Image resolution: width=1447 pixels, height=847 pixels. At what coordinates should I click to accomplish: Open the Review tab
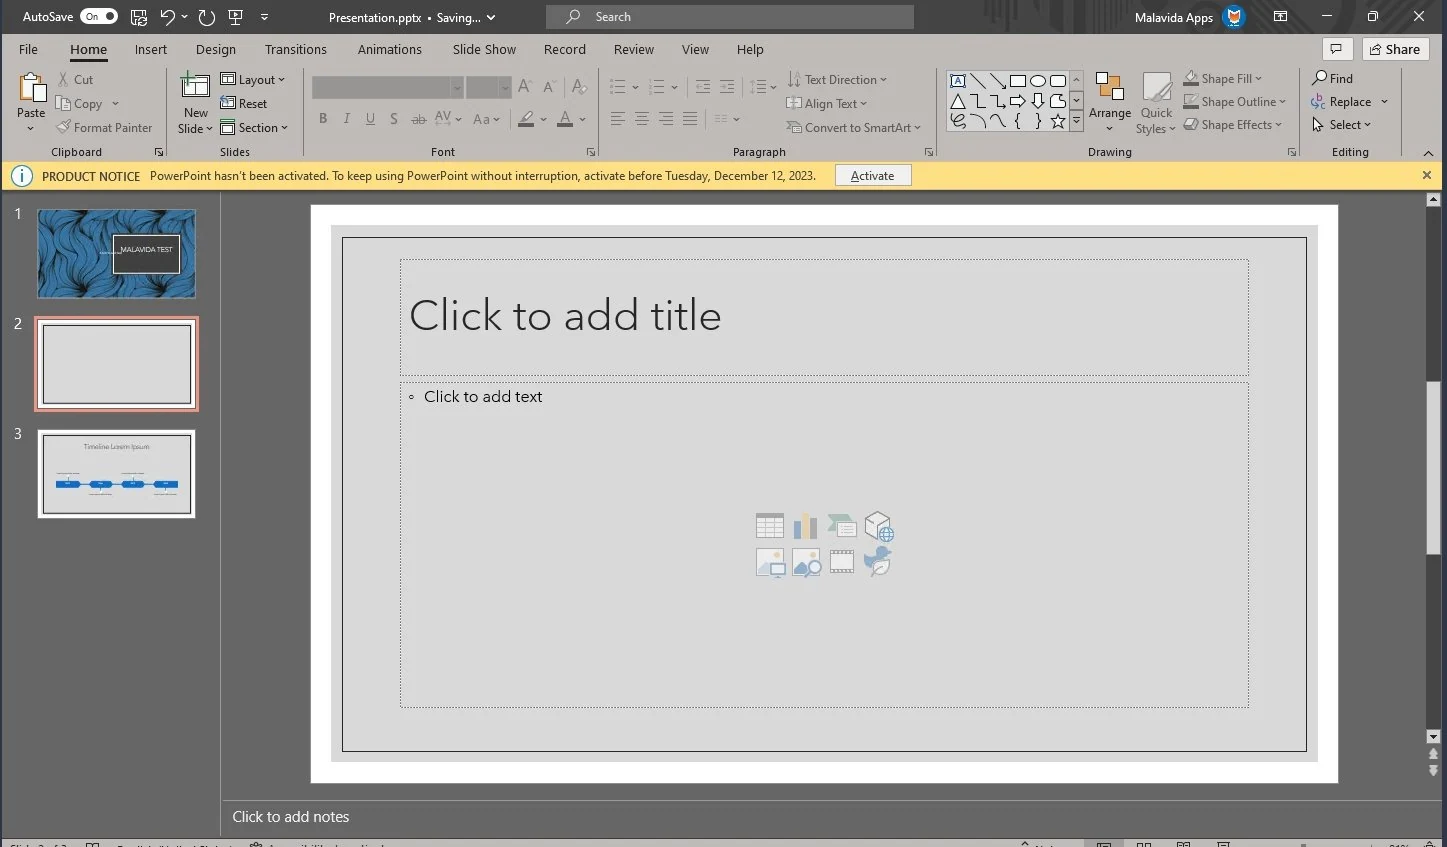(x=634, y=49)
